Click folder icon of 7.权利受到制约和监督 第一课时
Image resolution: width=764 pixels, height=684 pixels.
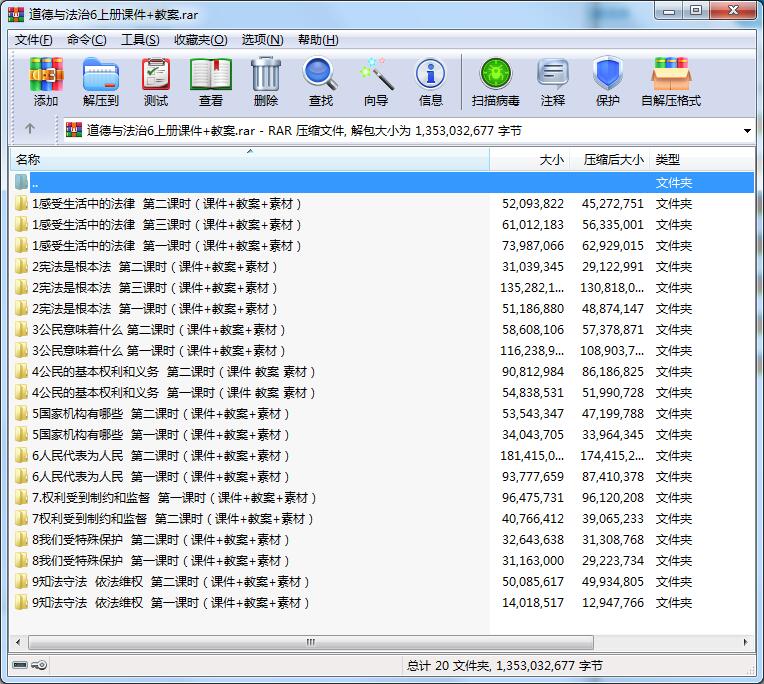pyautogui.click(x=21, y=497)
